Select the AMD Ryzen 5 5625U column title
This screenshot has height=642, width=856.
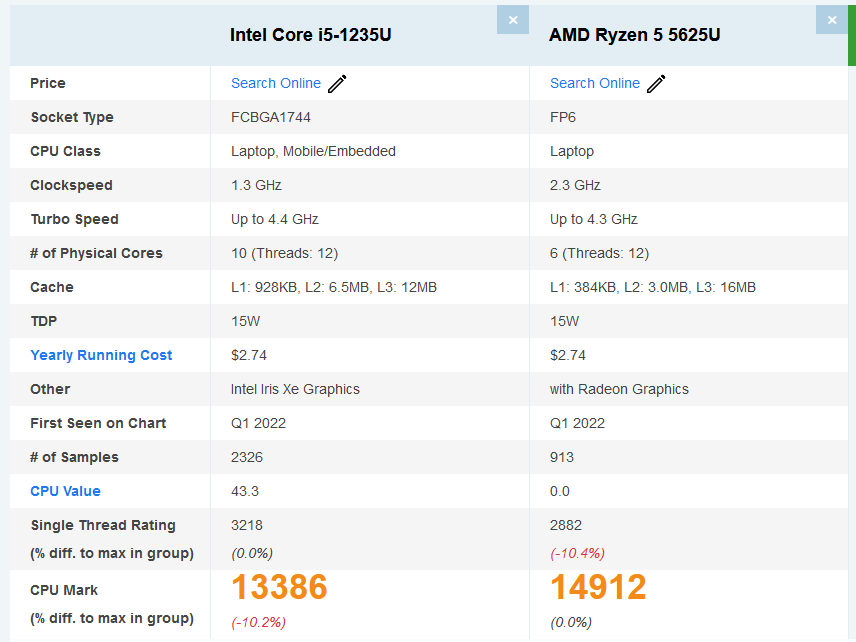634,35
